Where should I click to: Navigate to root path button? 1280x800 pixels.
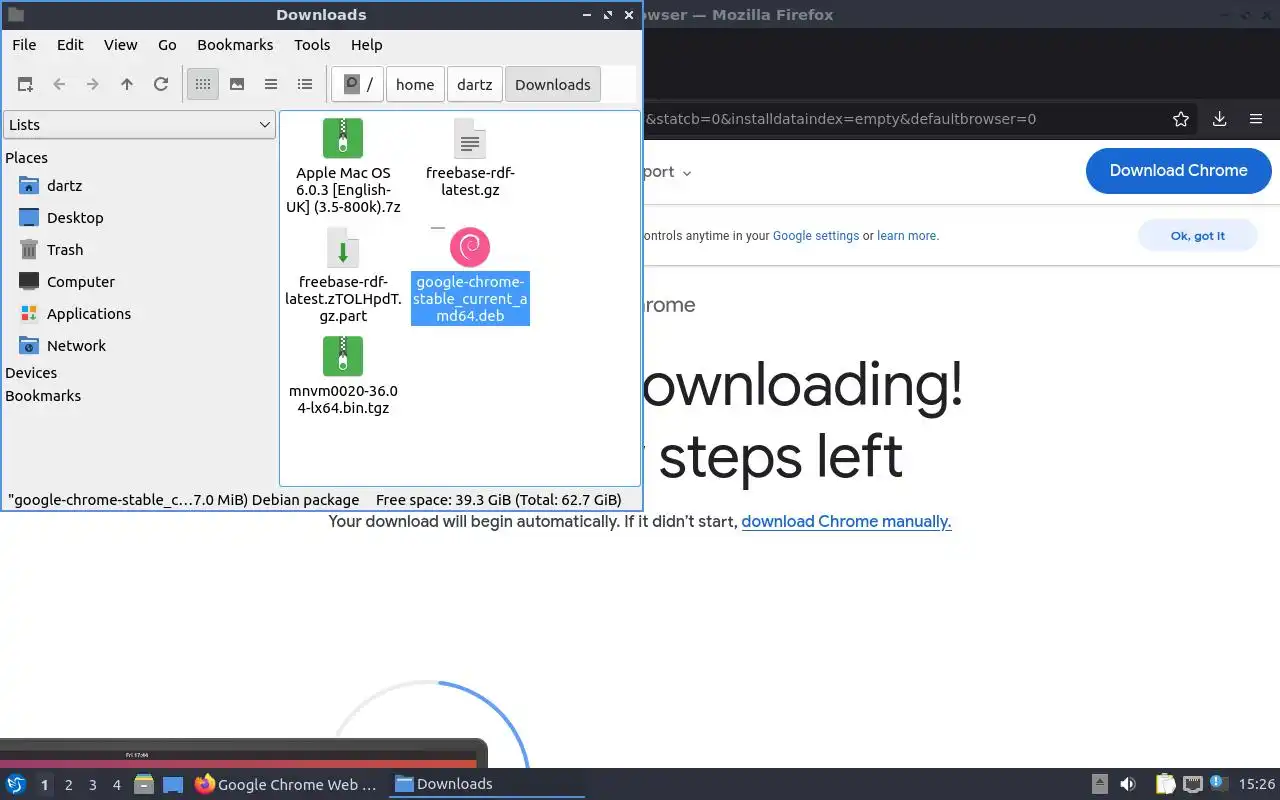pyautogui.click(x=358, y=84)
